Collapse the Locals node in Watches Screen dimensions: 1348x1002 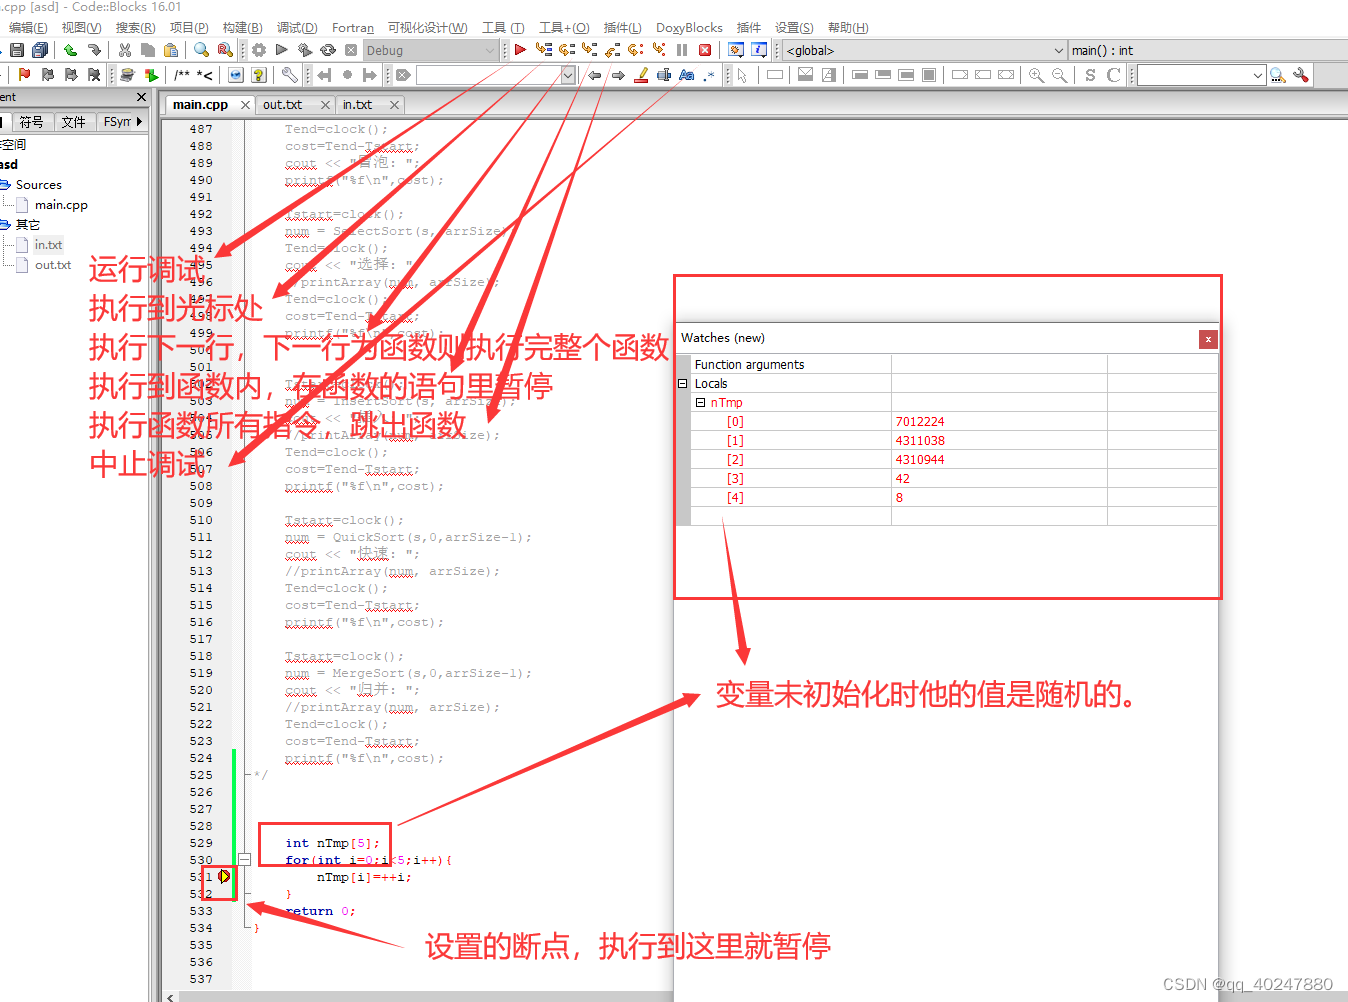tap(683, 384)
